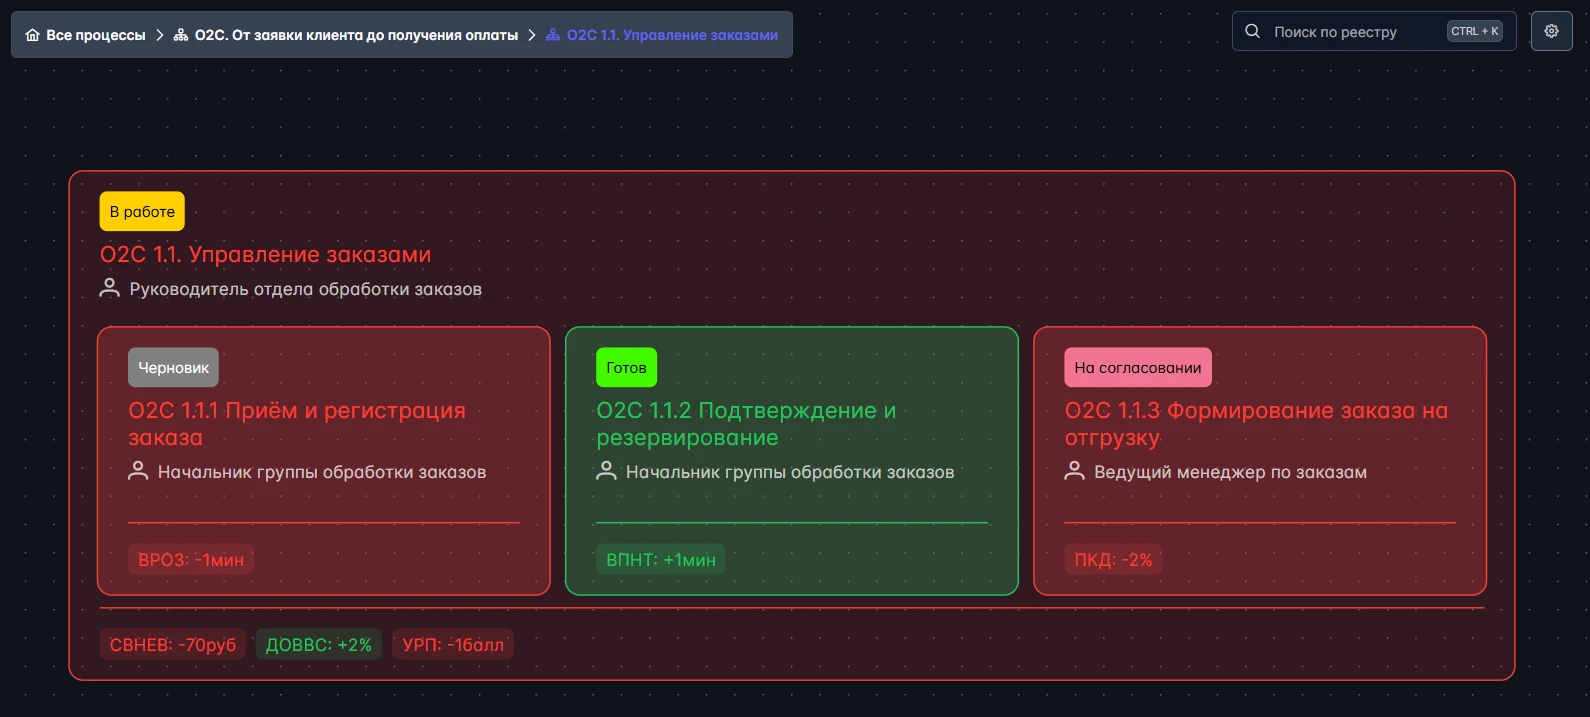Click the CTRL + K shortcut badge
Screen dimensions: 1590x717
[1474, 31]
